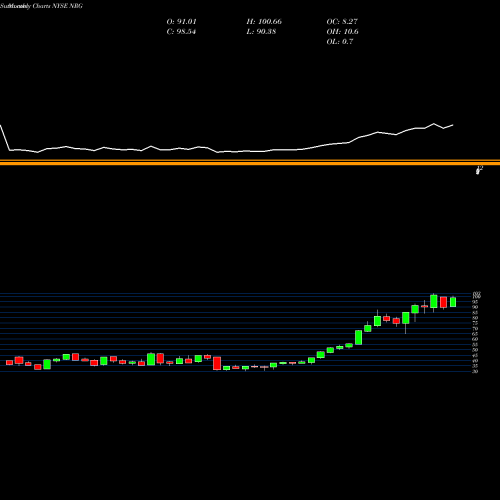500x500 pixels.
Task: Click the 60 price axis label
Action: pyautogui.click(x=475, y=339)
